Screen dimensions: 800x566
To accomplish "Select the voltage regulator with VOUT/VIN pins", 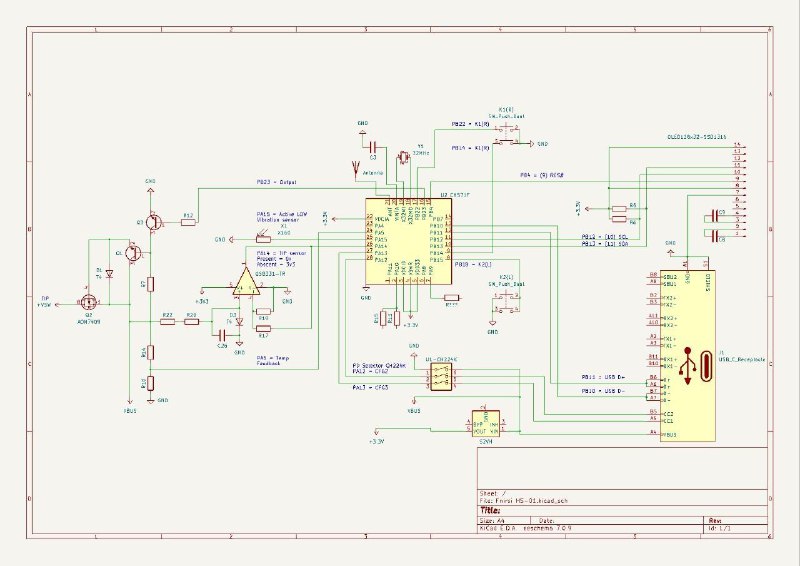I will (487, 423).
